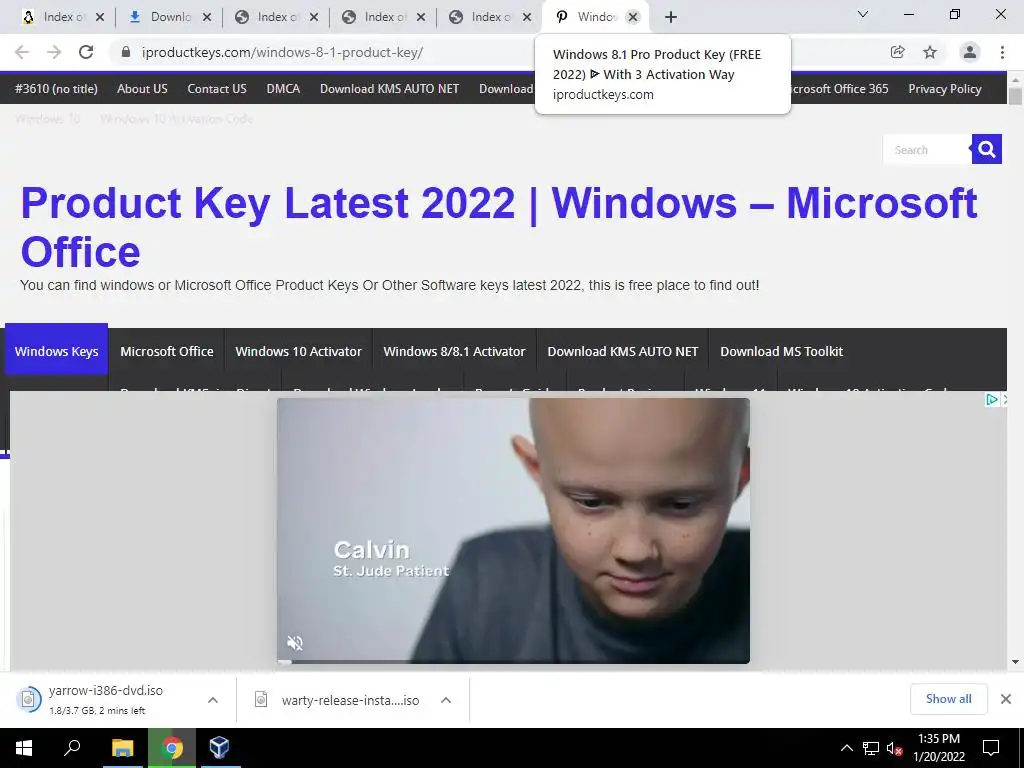Screen dimensions: 1024x768
Task: Open Windows 8/8.1 Activator menu item
Action: pos(454,351)
